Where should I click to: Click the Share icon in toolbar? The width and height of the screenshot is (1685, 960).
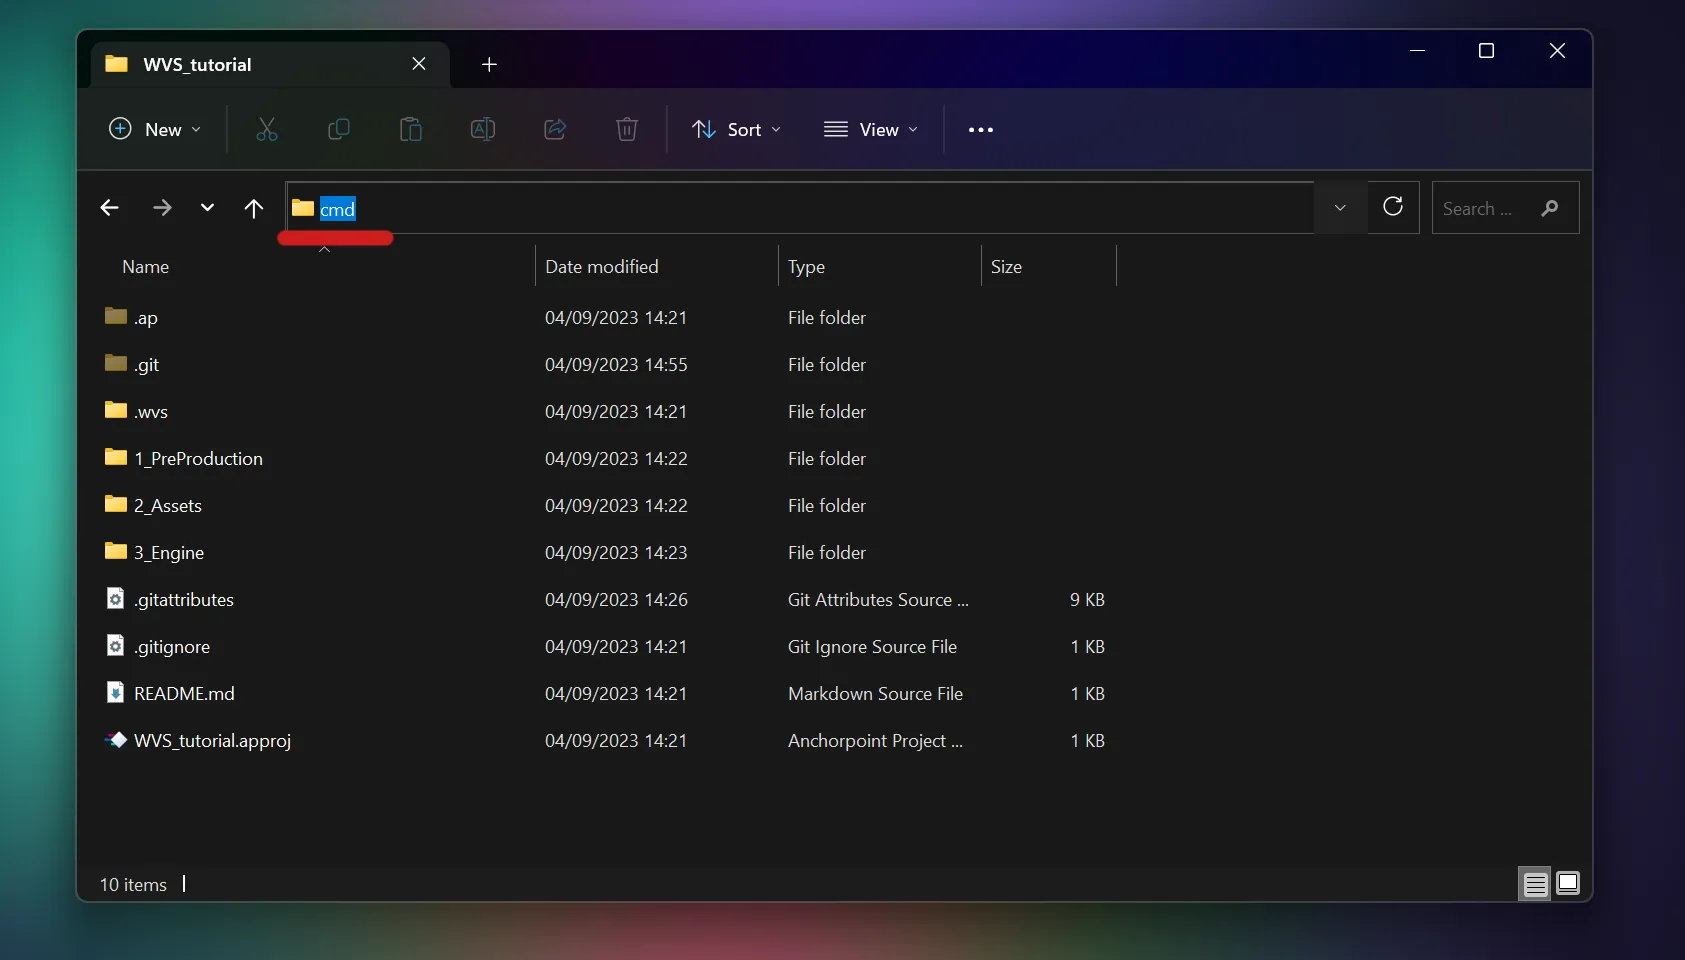coord(555,129)
